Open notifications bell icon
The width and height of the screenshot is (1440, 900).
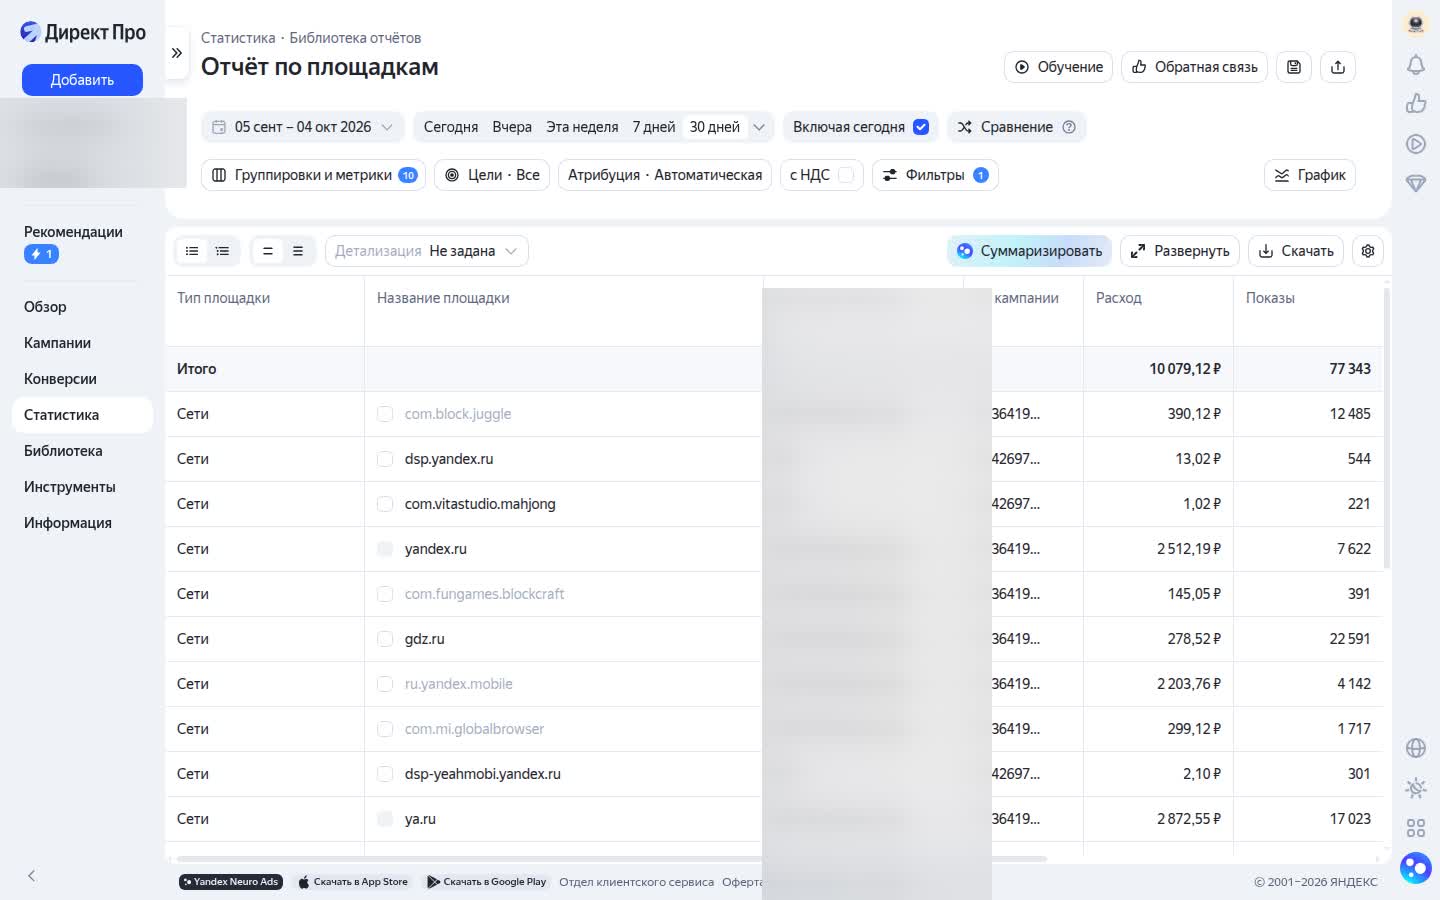(x=1416, y=65)
